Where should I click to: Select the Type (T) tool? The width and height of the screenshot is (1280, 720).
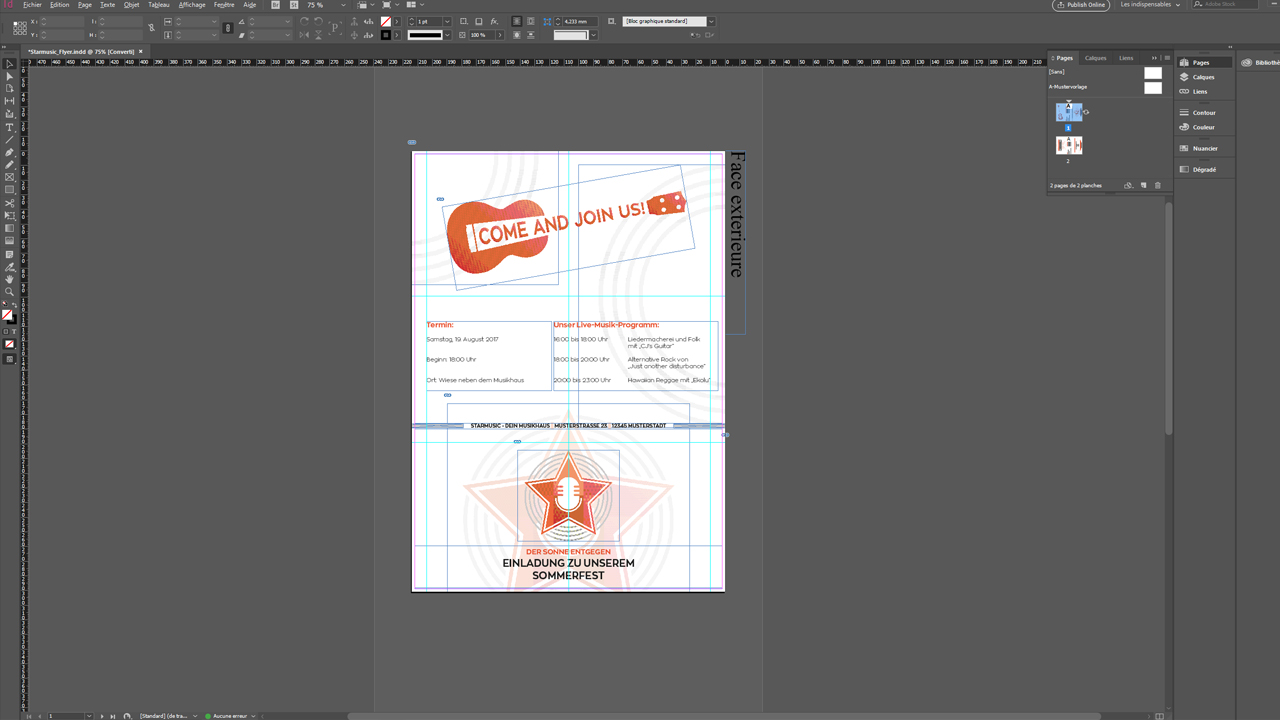(x=10, y=127)
